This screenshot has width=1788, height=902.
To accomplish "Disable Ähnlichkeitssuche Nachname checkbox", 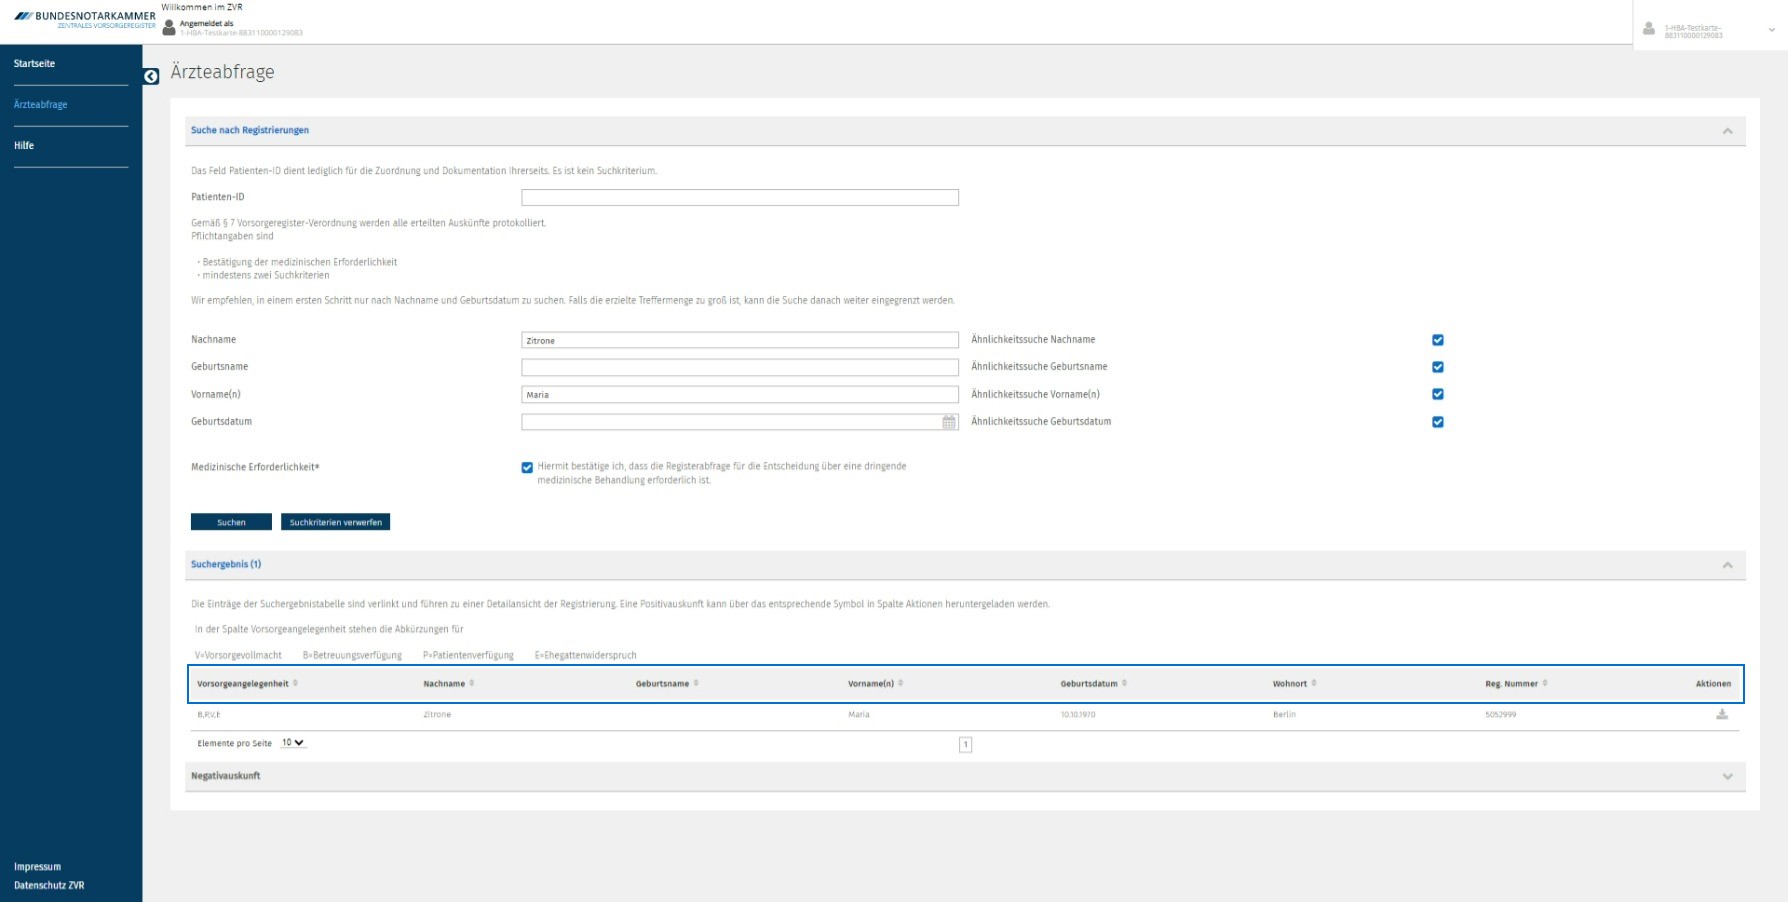I will coord(1437,340).
